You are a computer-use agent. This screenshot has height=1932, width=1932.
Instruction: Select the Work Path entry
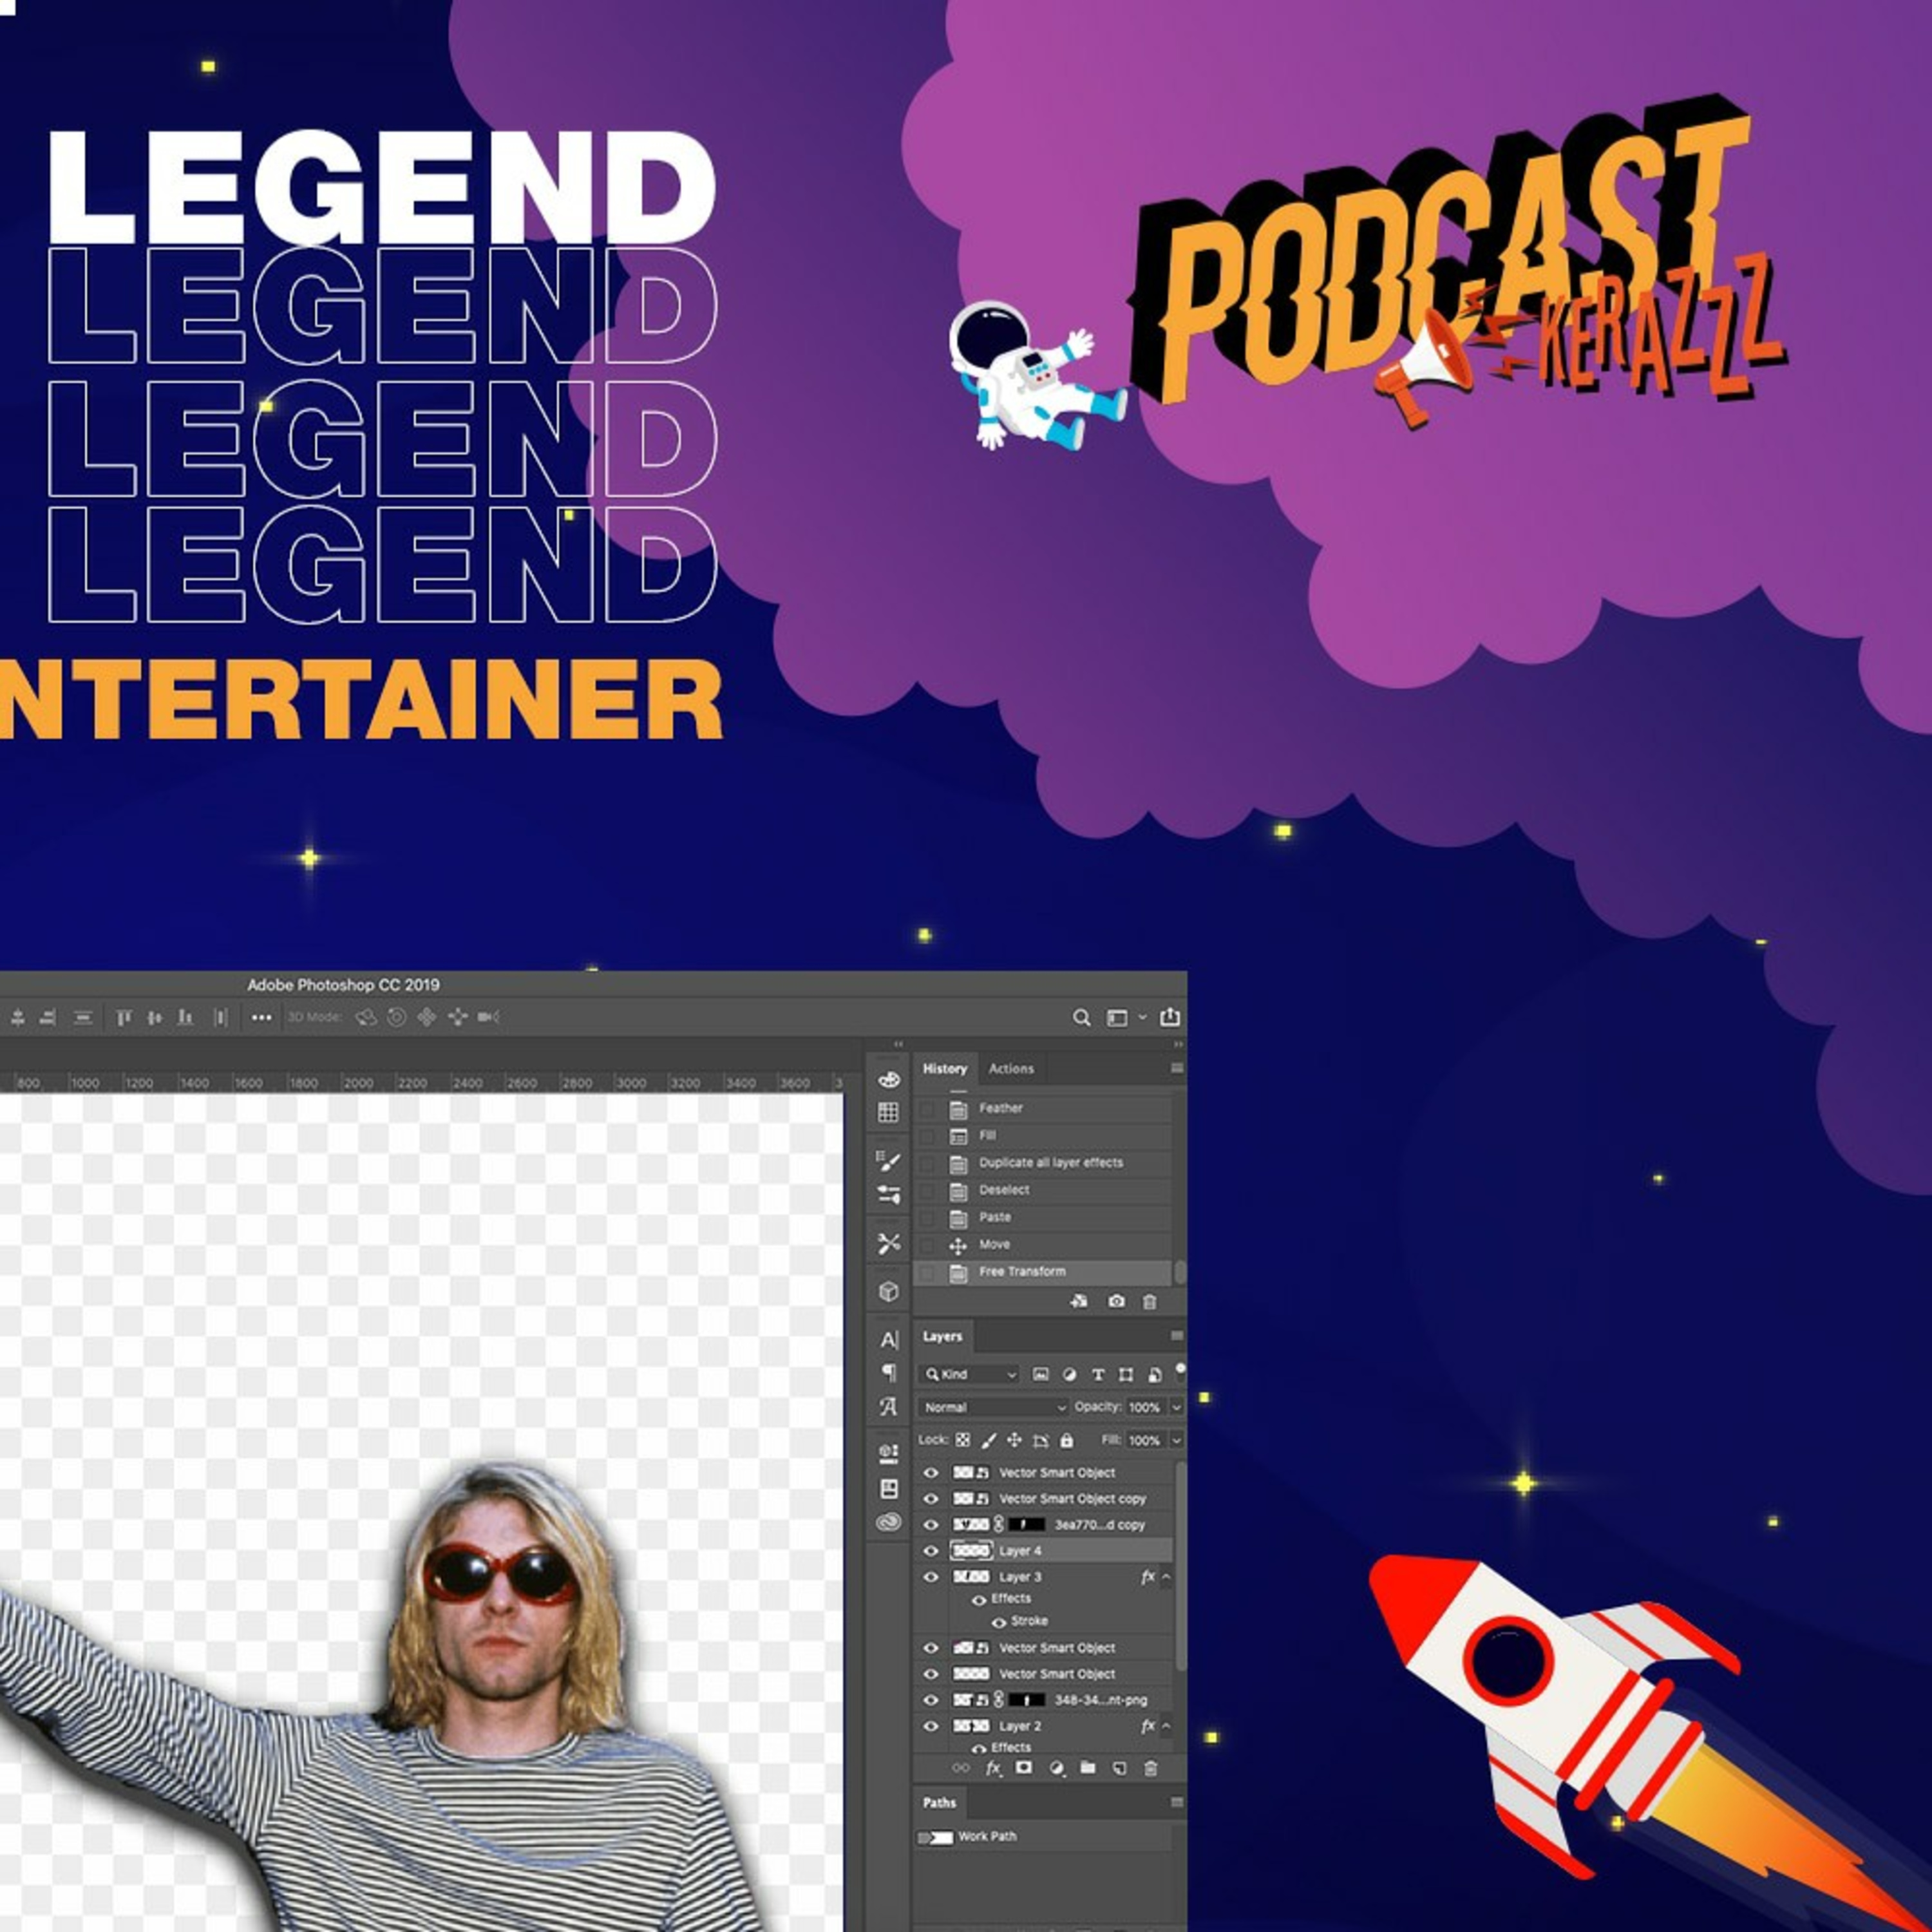pos(987,1836)
